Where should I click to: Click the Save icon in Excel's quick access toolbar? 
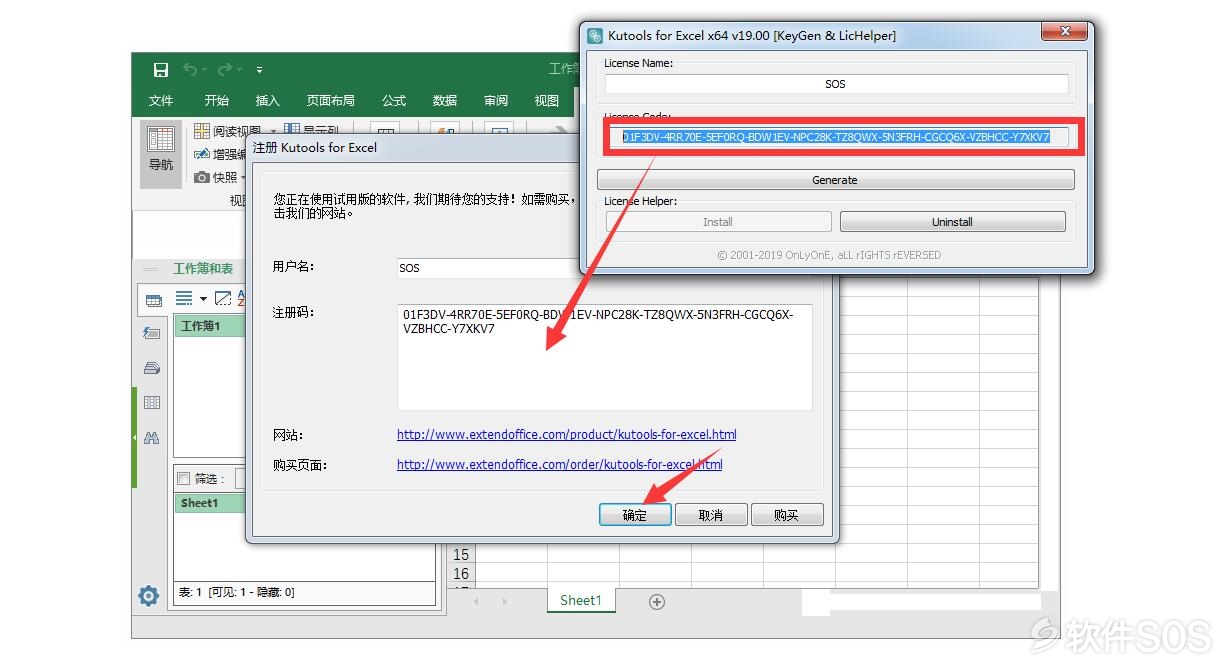(x=161, y=70)
